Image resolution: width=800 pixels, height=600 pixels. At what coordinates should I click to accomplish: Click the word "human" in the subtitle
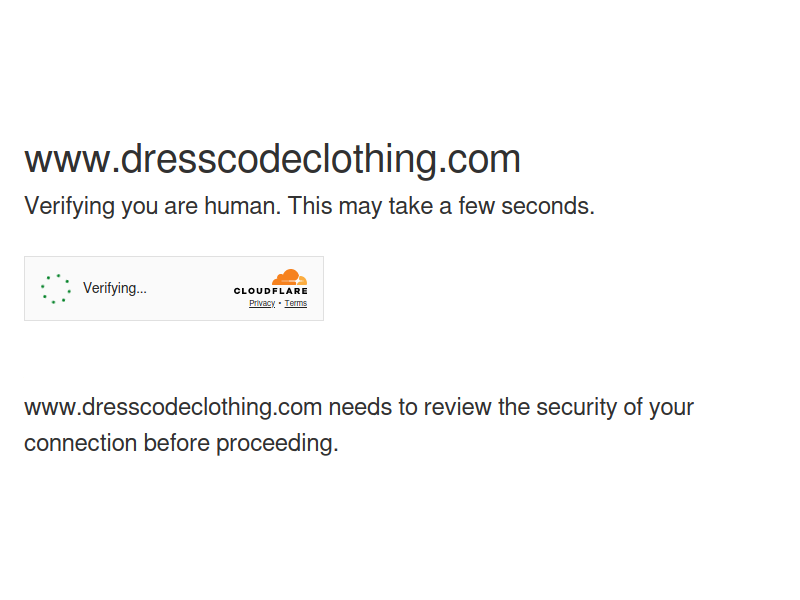tap(242, 206)
